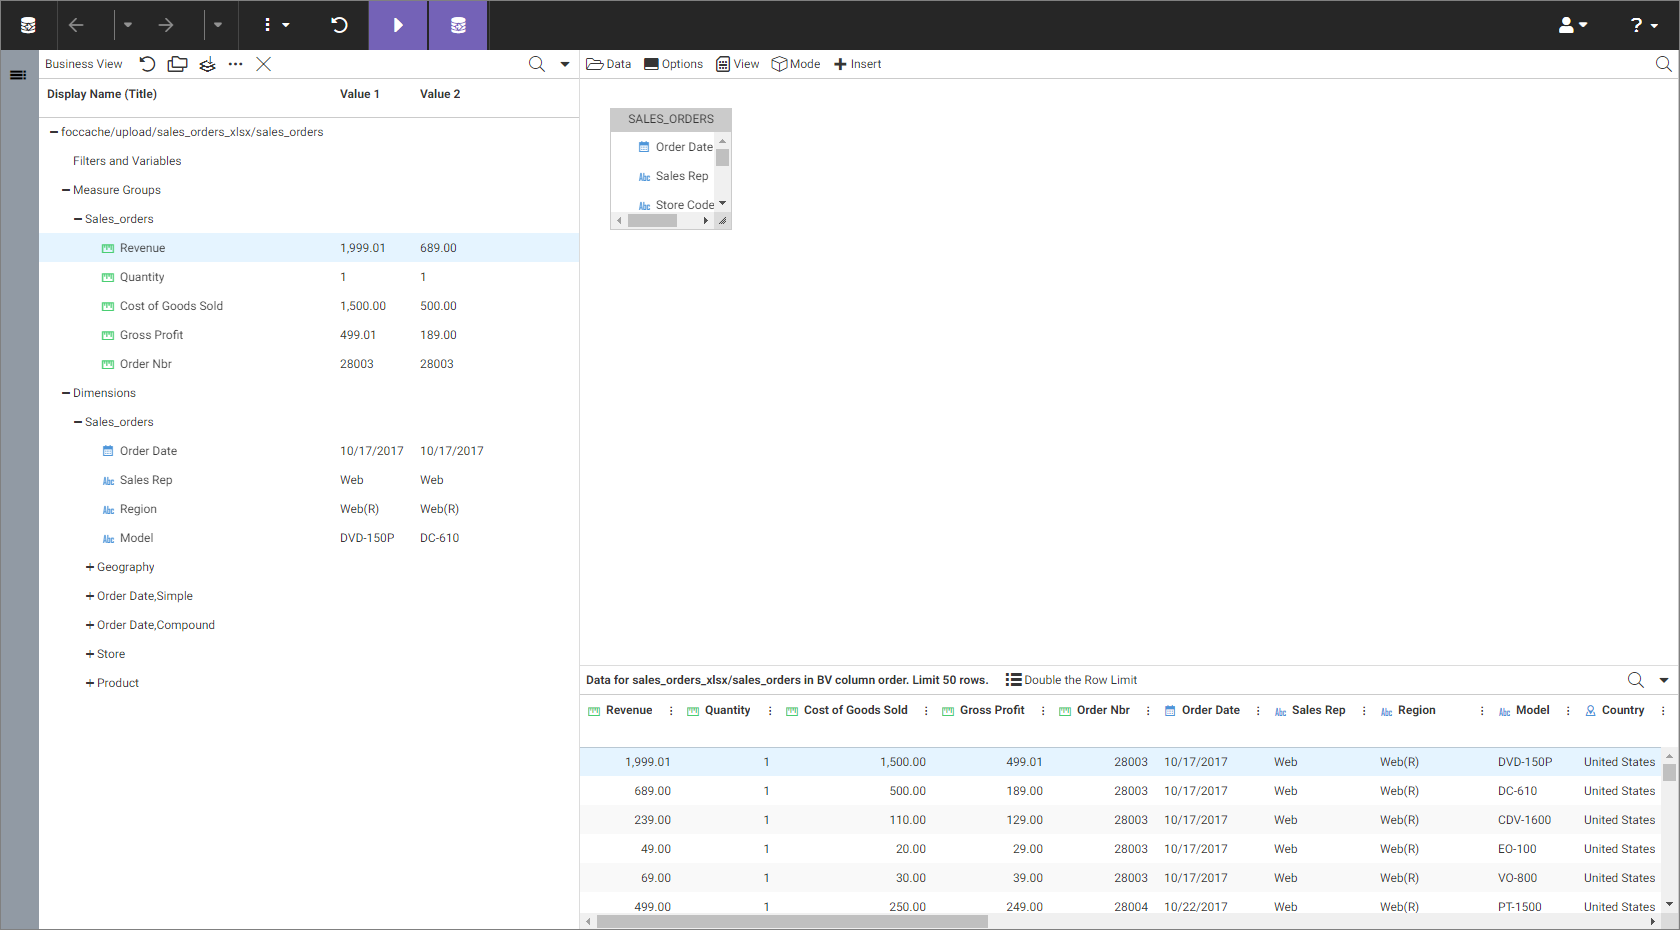
Task: Collapse the Measure Groups tree node
Action: (x=66, y=190)
